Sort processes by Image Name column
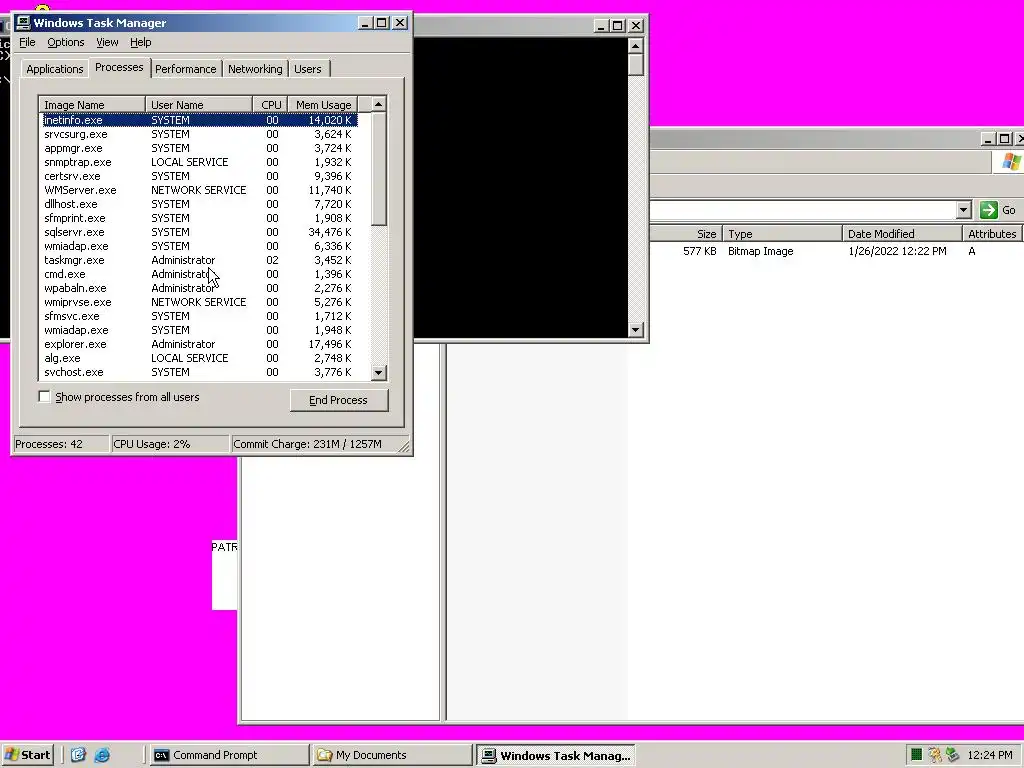The width and height of the screenshot is (1024, 768). coord(92,104)
